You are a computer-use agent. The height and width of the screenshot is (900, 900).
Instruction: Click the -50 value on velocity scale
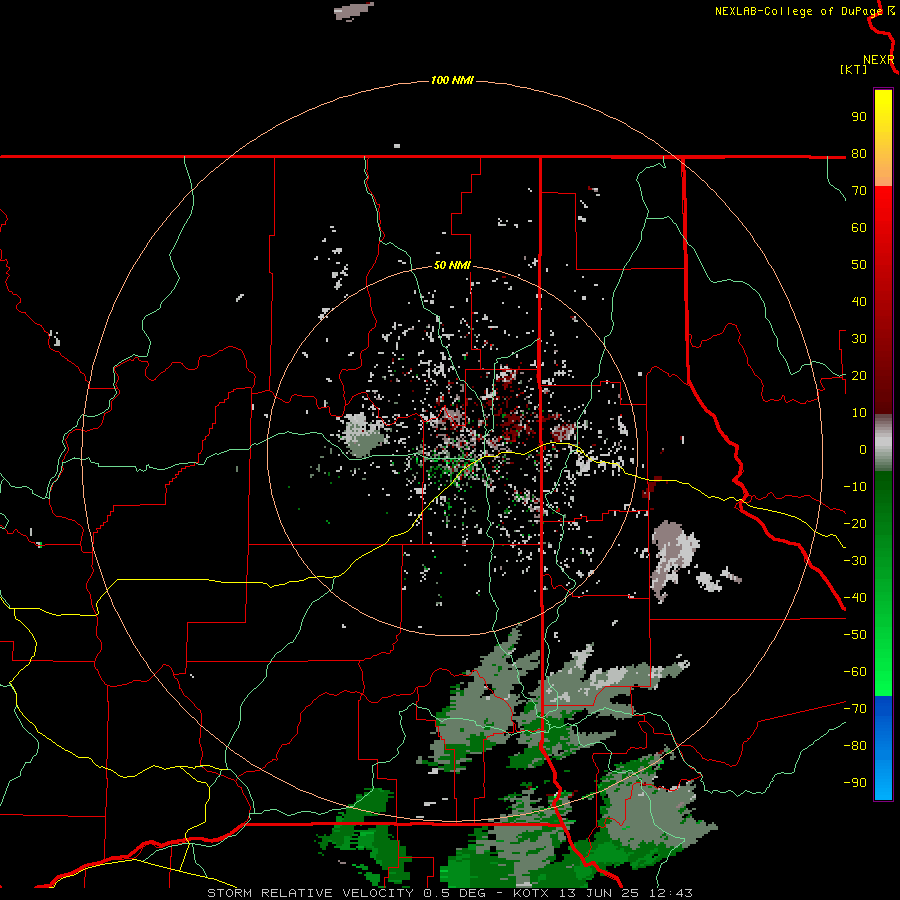click(x=855, y=635)
